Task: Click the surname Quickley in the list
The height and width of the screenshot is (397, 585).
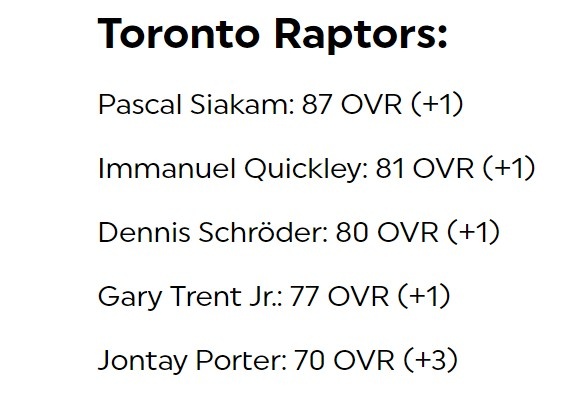Action: tap(306, 169)
